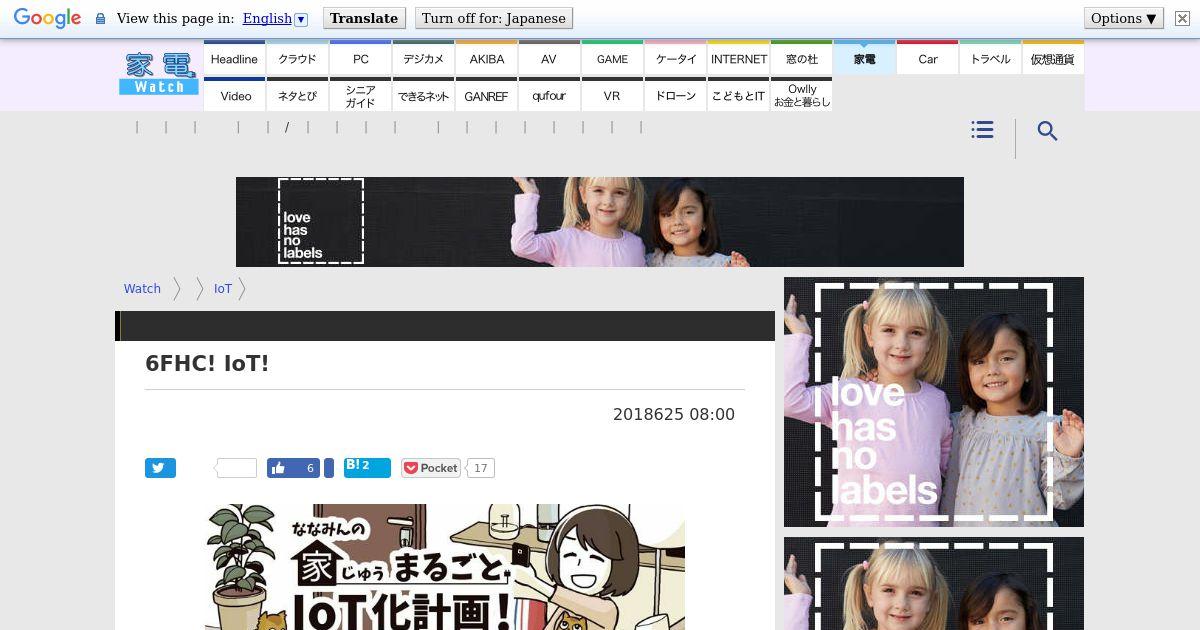Open the 仮想通貨 site tab
This screenshot has height=630, width=1200.
(1053, 59)
